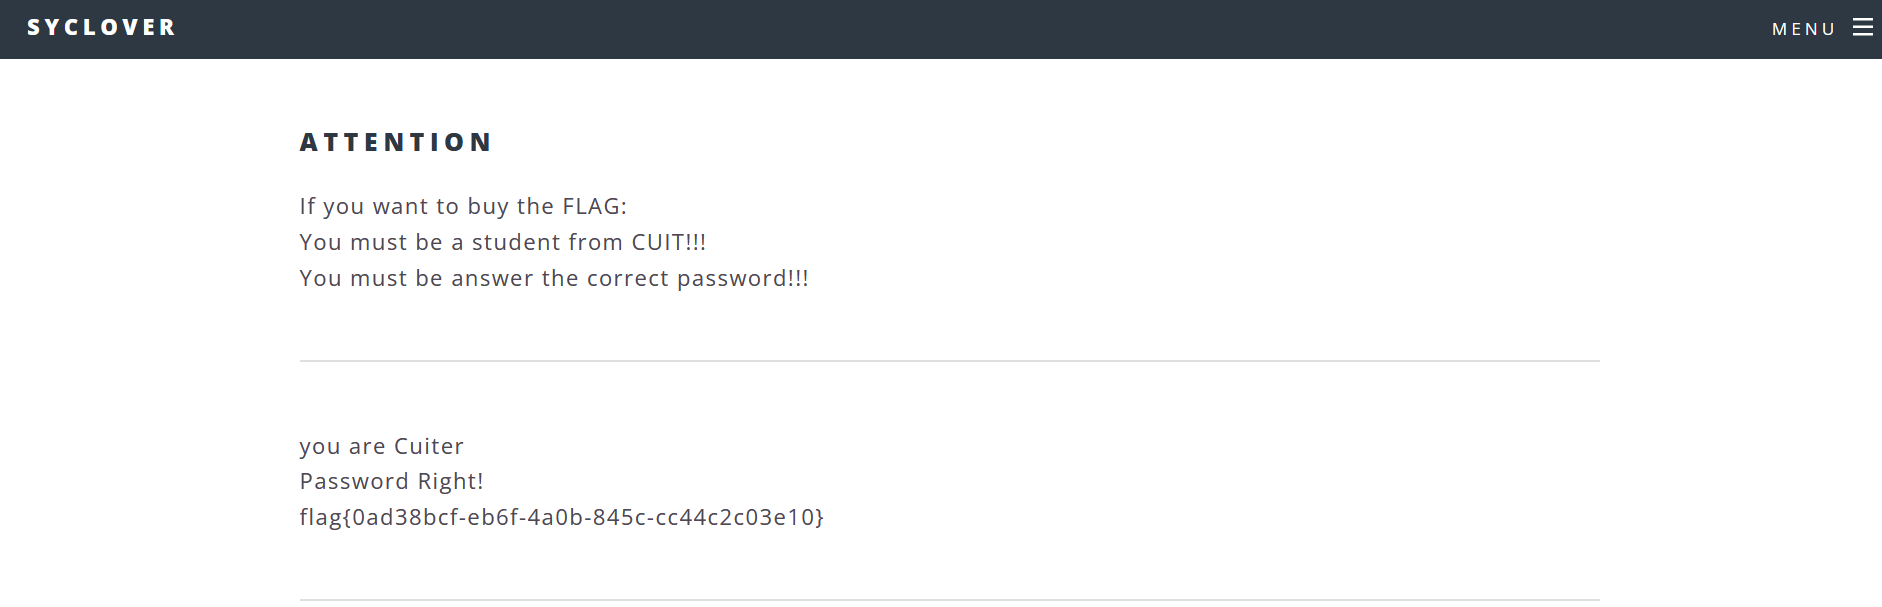Click the word "FLAG:" in first sentence
This screenshot has height=607, width=1882.
point(594,206)
